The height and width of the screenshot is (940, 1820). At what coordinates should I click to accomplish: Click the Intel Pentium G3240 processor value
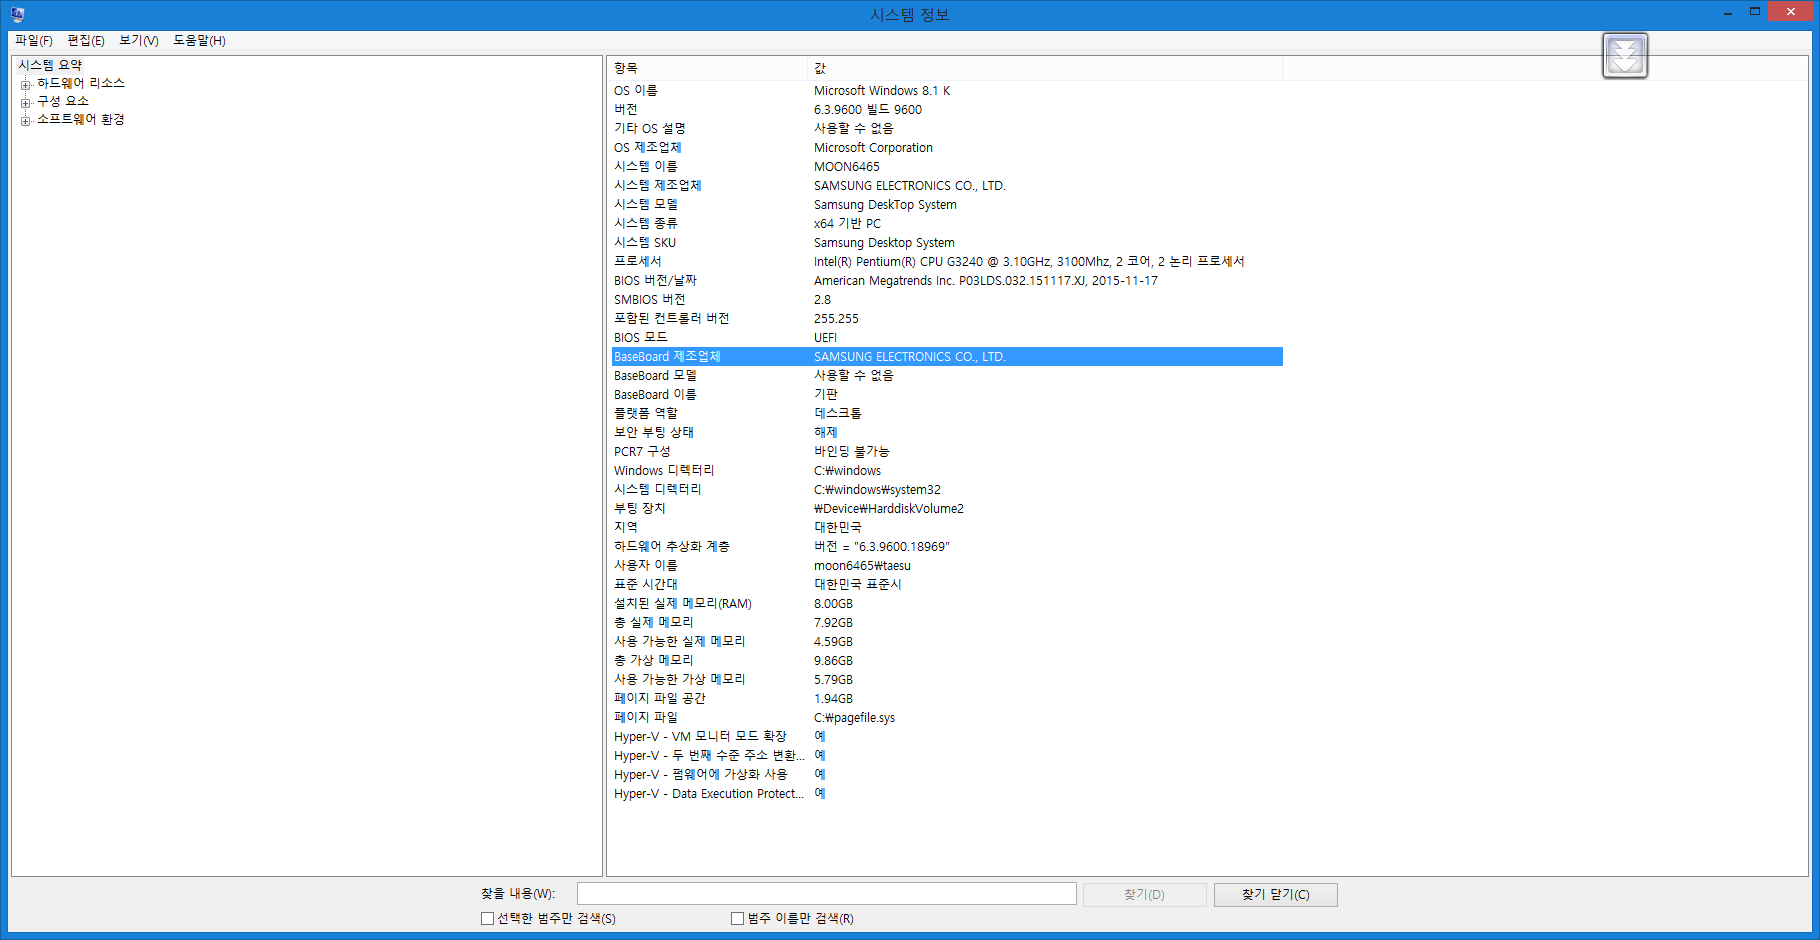coord(1029,262)
